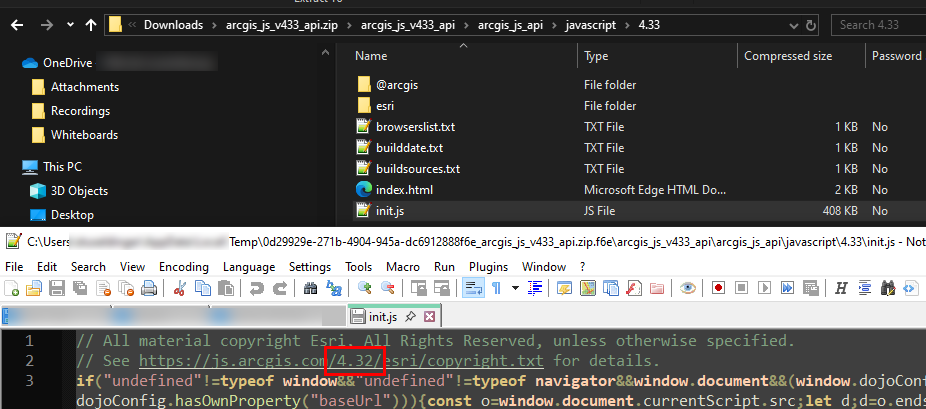Click the Save icon in Notepad++ toolbar
Image resolution: width=926 pixels, height=409 pixels.
point(57,288)
